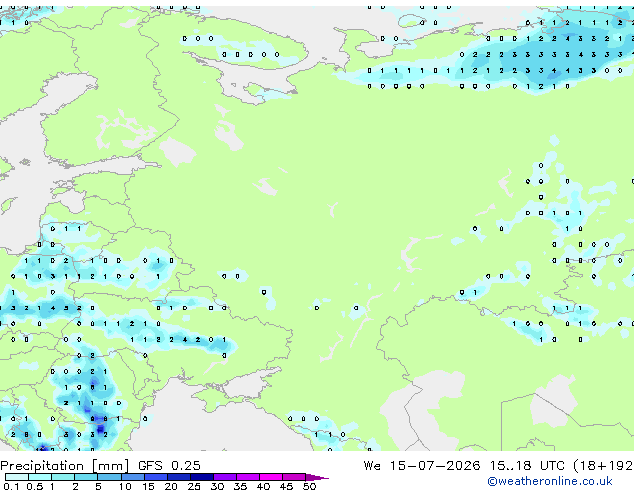Click the 20–25 mm legend swatch
This screenshot has height=490, width=634.
pyautogui.click(x=178, y=477)
